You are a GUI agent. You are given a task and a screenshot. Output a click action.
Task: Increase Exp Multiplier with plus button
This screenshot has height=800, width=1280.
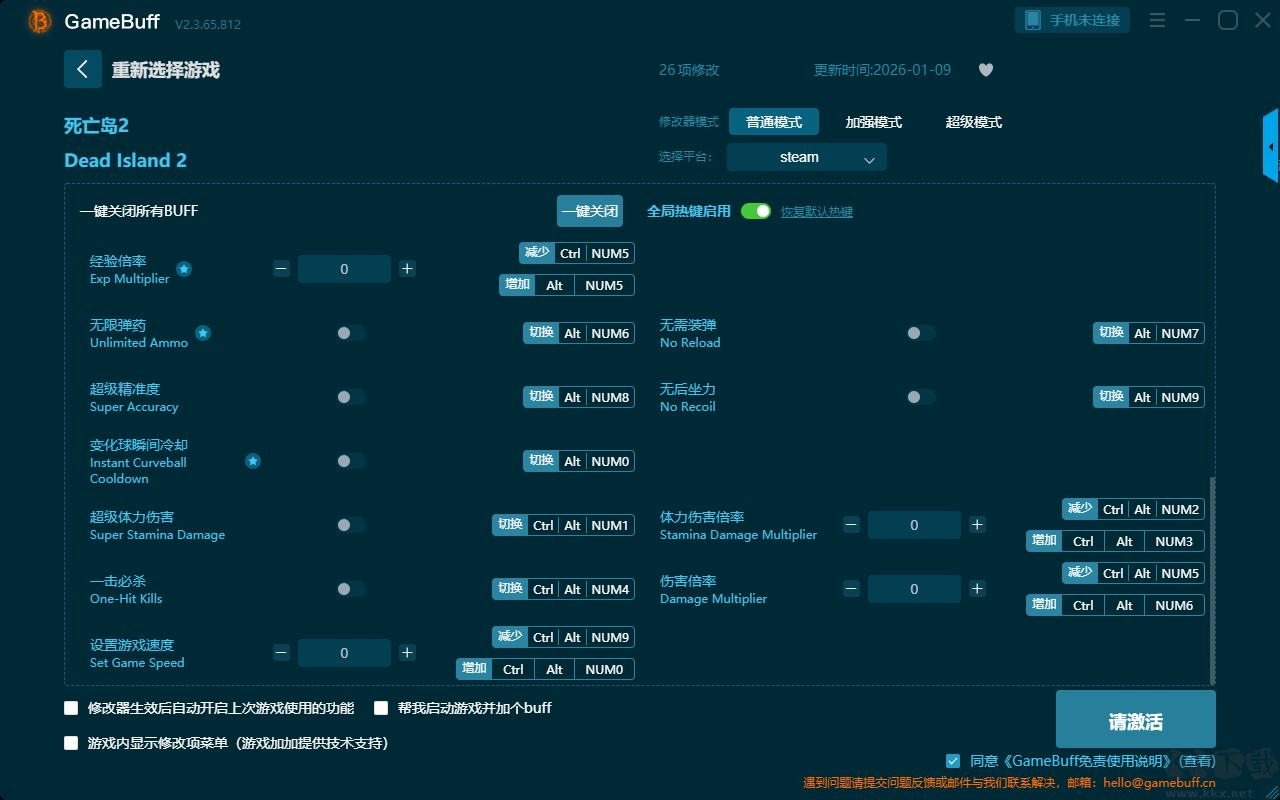tap(407, 269)
